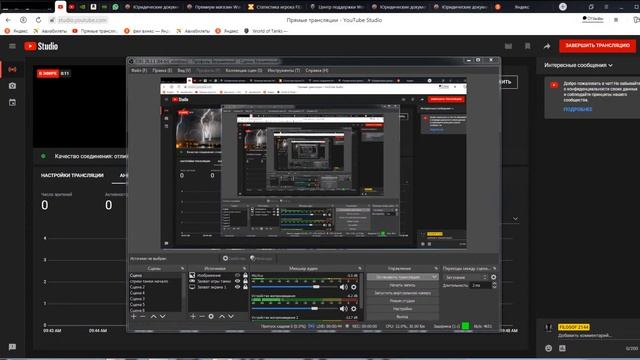Screen dimensions: 640x360
Task: Switch to НАСТРОЙКИ ТРАНСЛЯЦИИ tab
Action: pos(72,176)
